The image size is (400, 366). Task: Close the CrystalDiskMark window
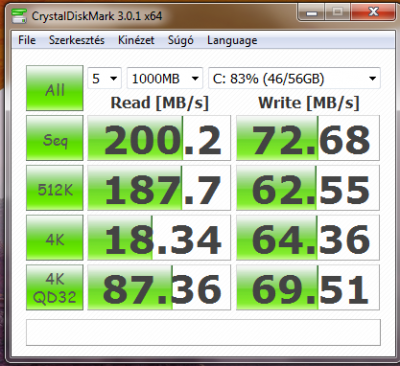point(373,13)
